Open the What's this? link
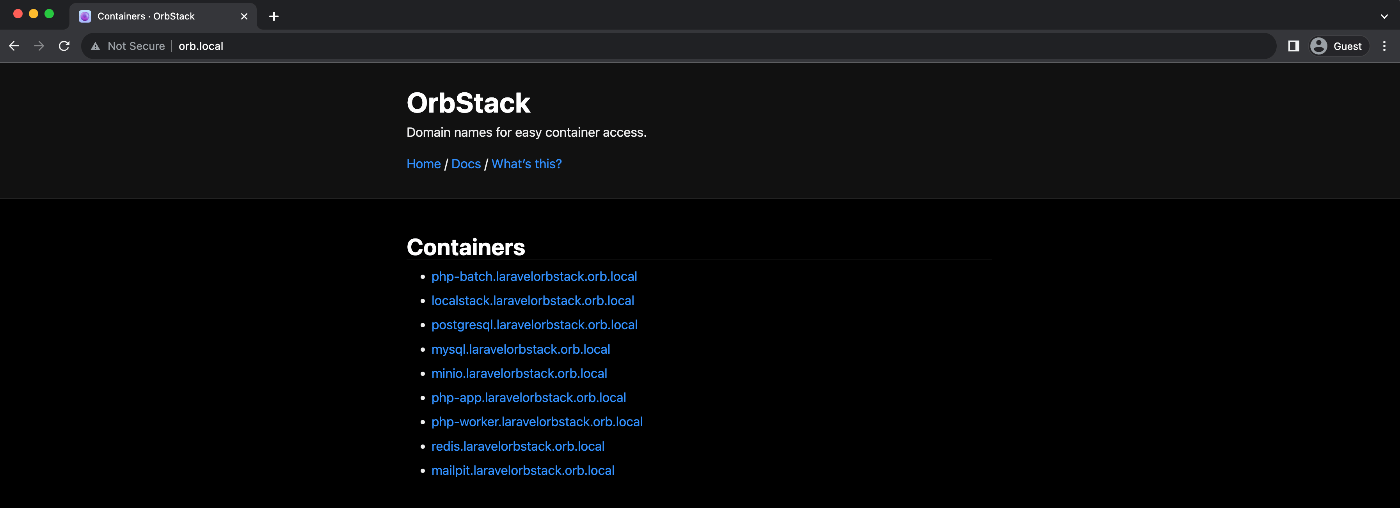 point(527,164)
